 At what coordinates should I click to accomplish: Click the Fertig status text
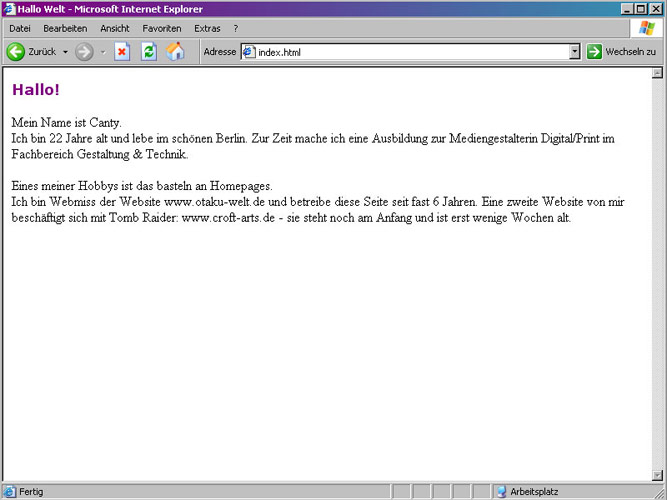[x=31, y=492]
